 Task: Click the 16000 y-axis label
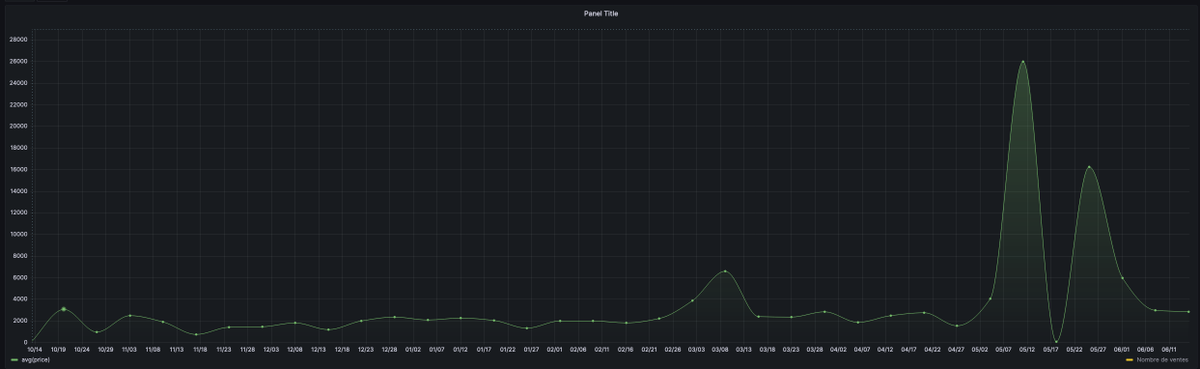18,170
